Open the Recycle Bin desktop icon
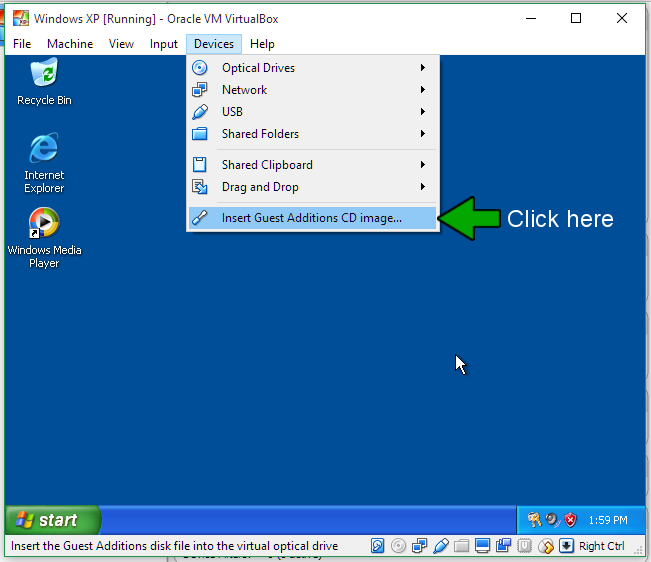Viewport: 651px width, 562px height. tap(44, 82)
